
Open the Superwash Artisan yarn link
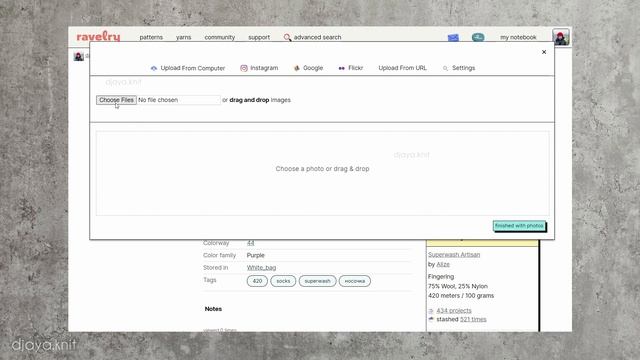pos(454,255)
